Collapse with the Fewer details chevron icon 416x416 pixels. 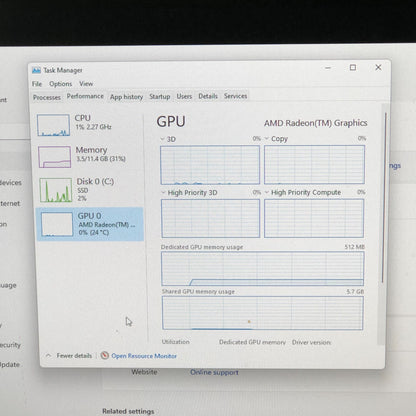pos(49,356)
